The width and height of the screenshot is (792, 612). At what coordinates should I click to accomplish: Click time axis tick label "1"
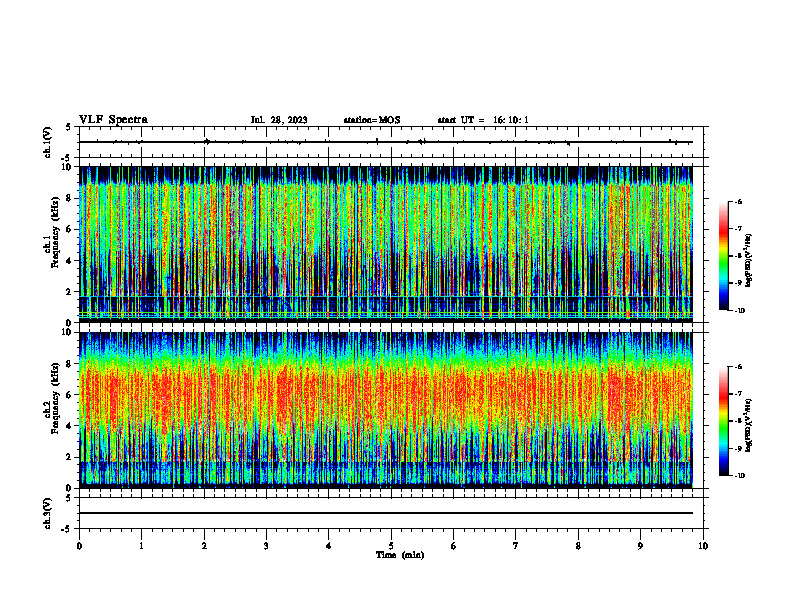(x=141, y=546)
